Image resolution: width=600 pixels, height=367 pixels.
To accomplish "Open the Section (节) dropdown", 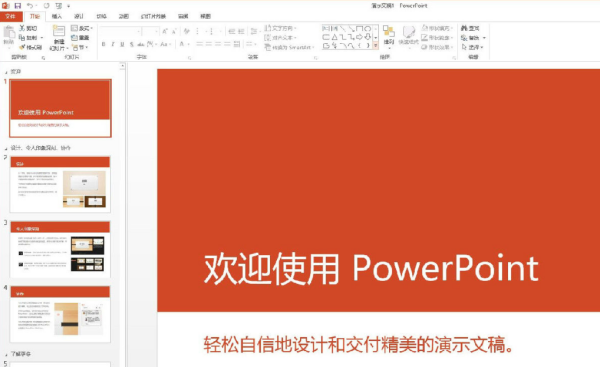I will 80,47.
